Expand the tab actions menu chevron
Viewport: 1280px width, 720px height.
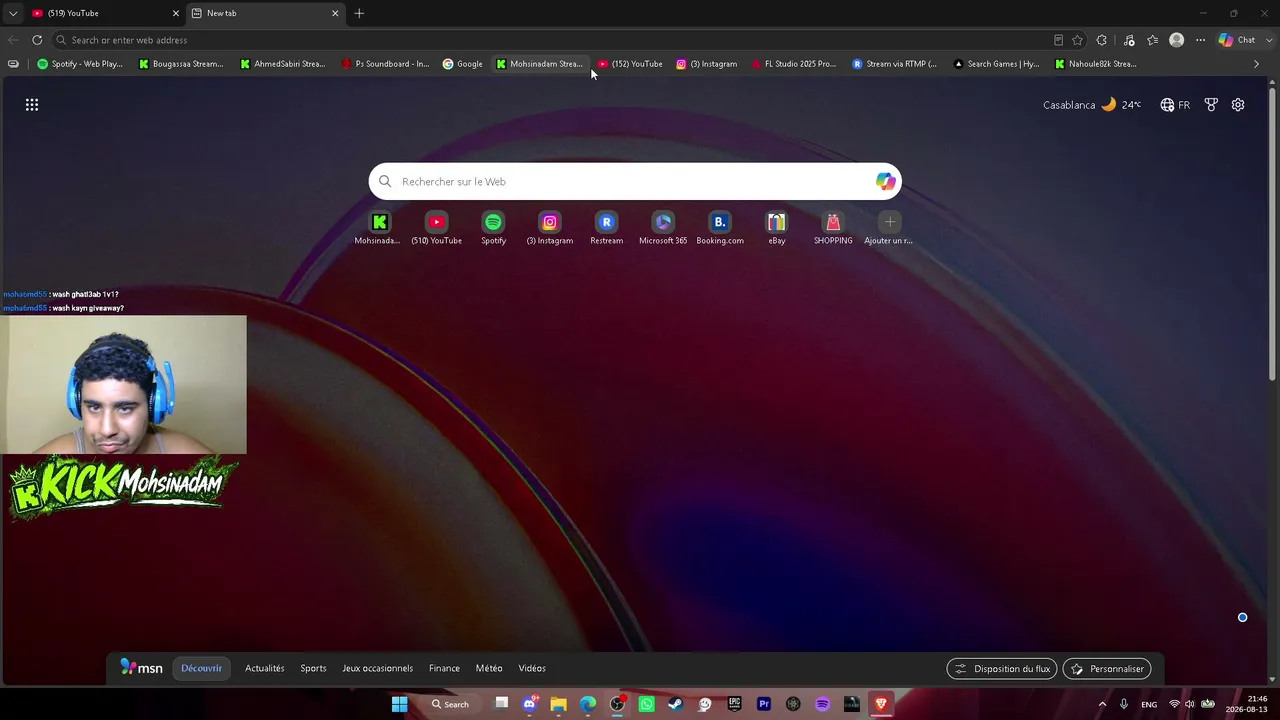[x=12, y=13]
